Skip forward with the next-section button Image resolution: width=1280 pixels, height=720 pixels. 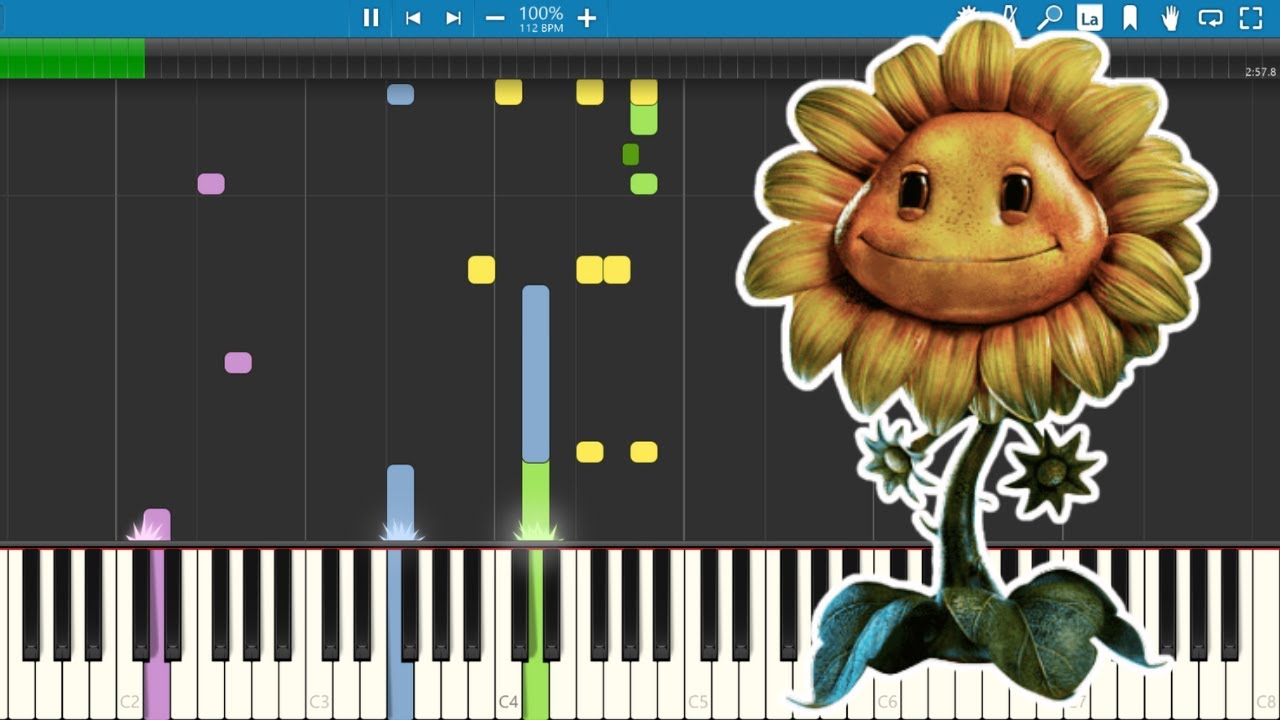tap(453, 18)
